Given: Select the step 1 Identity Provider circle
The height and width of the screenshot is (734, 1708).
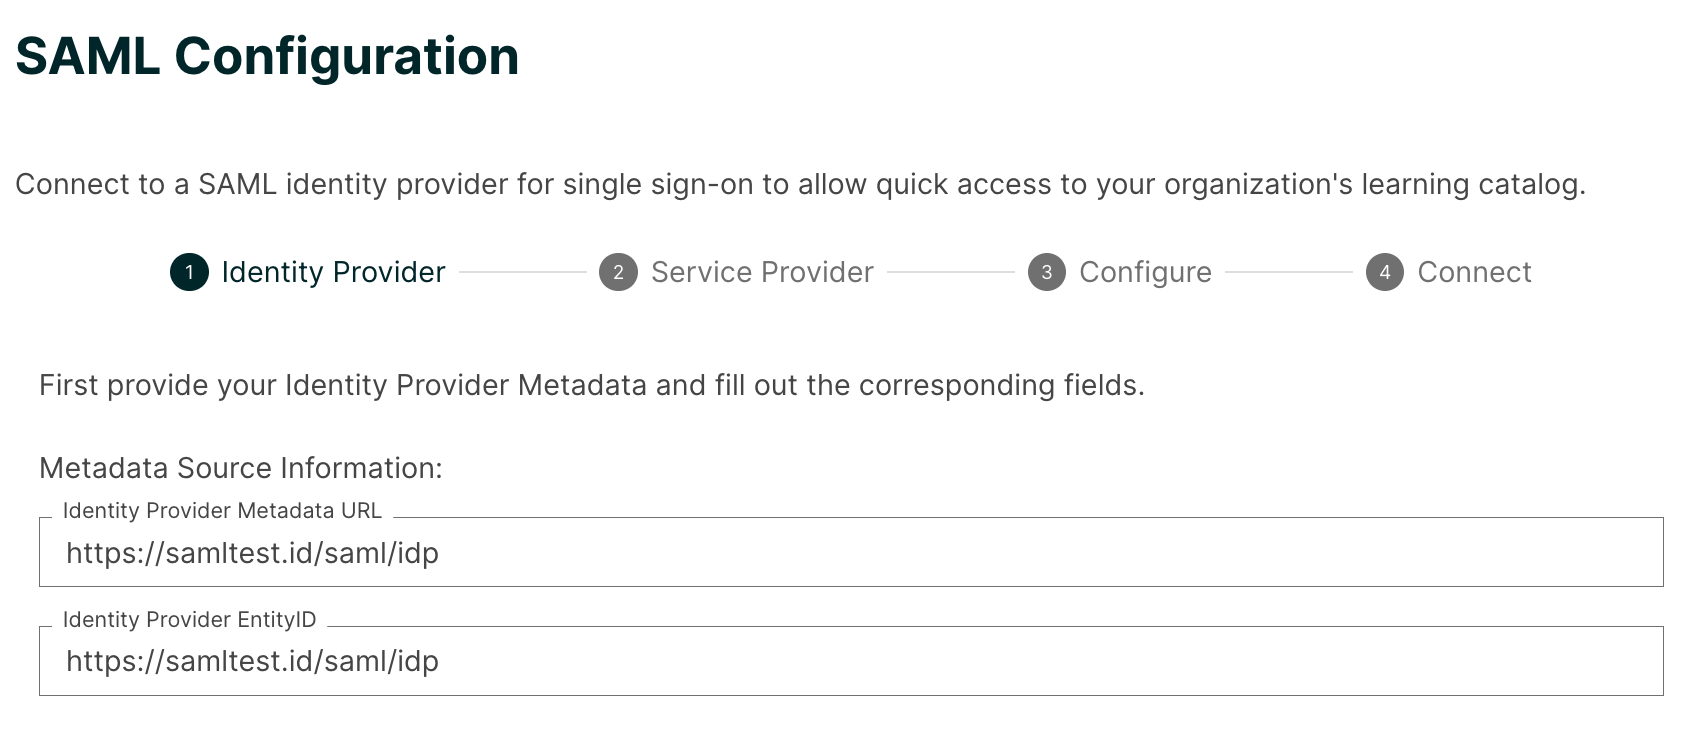Looking at the screenshot, I should 191,272.
